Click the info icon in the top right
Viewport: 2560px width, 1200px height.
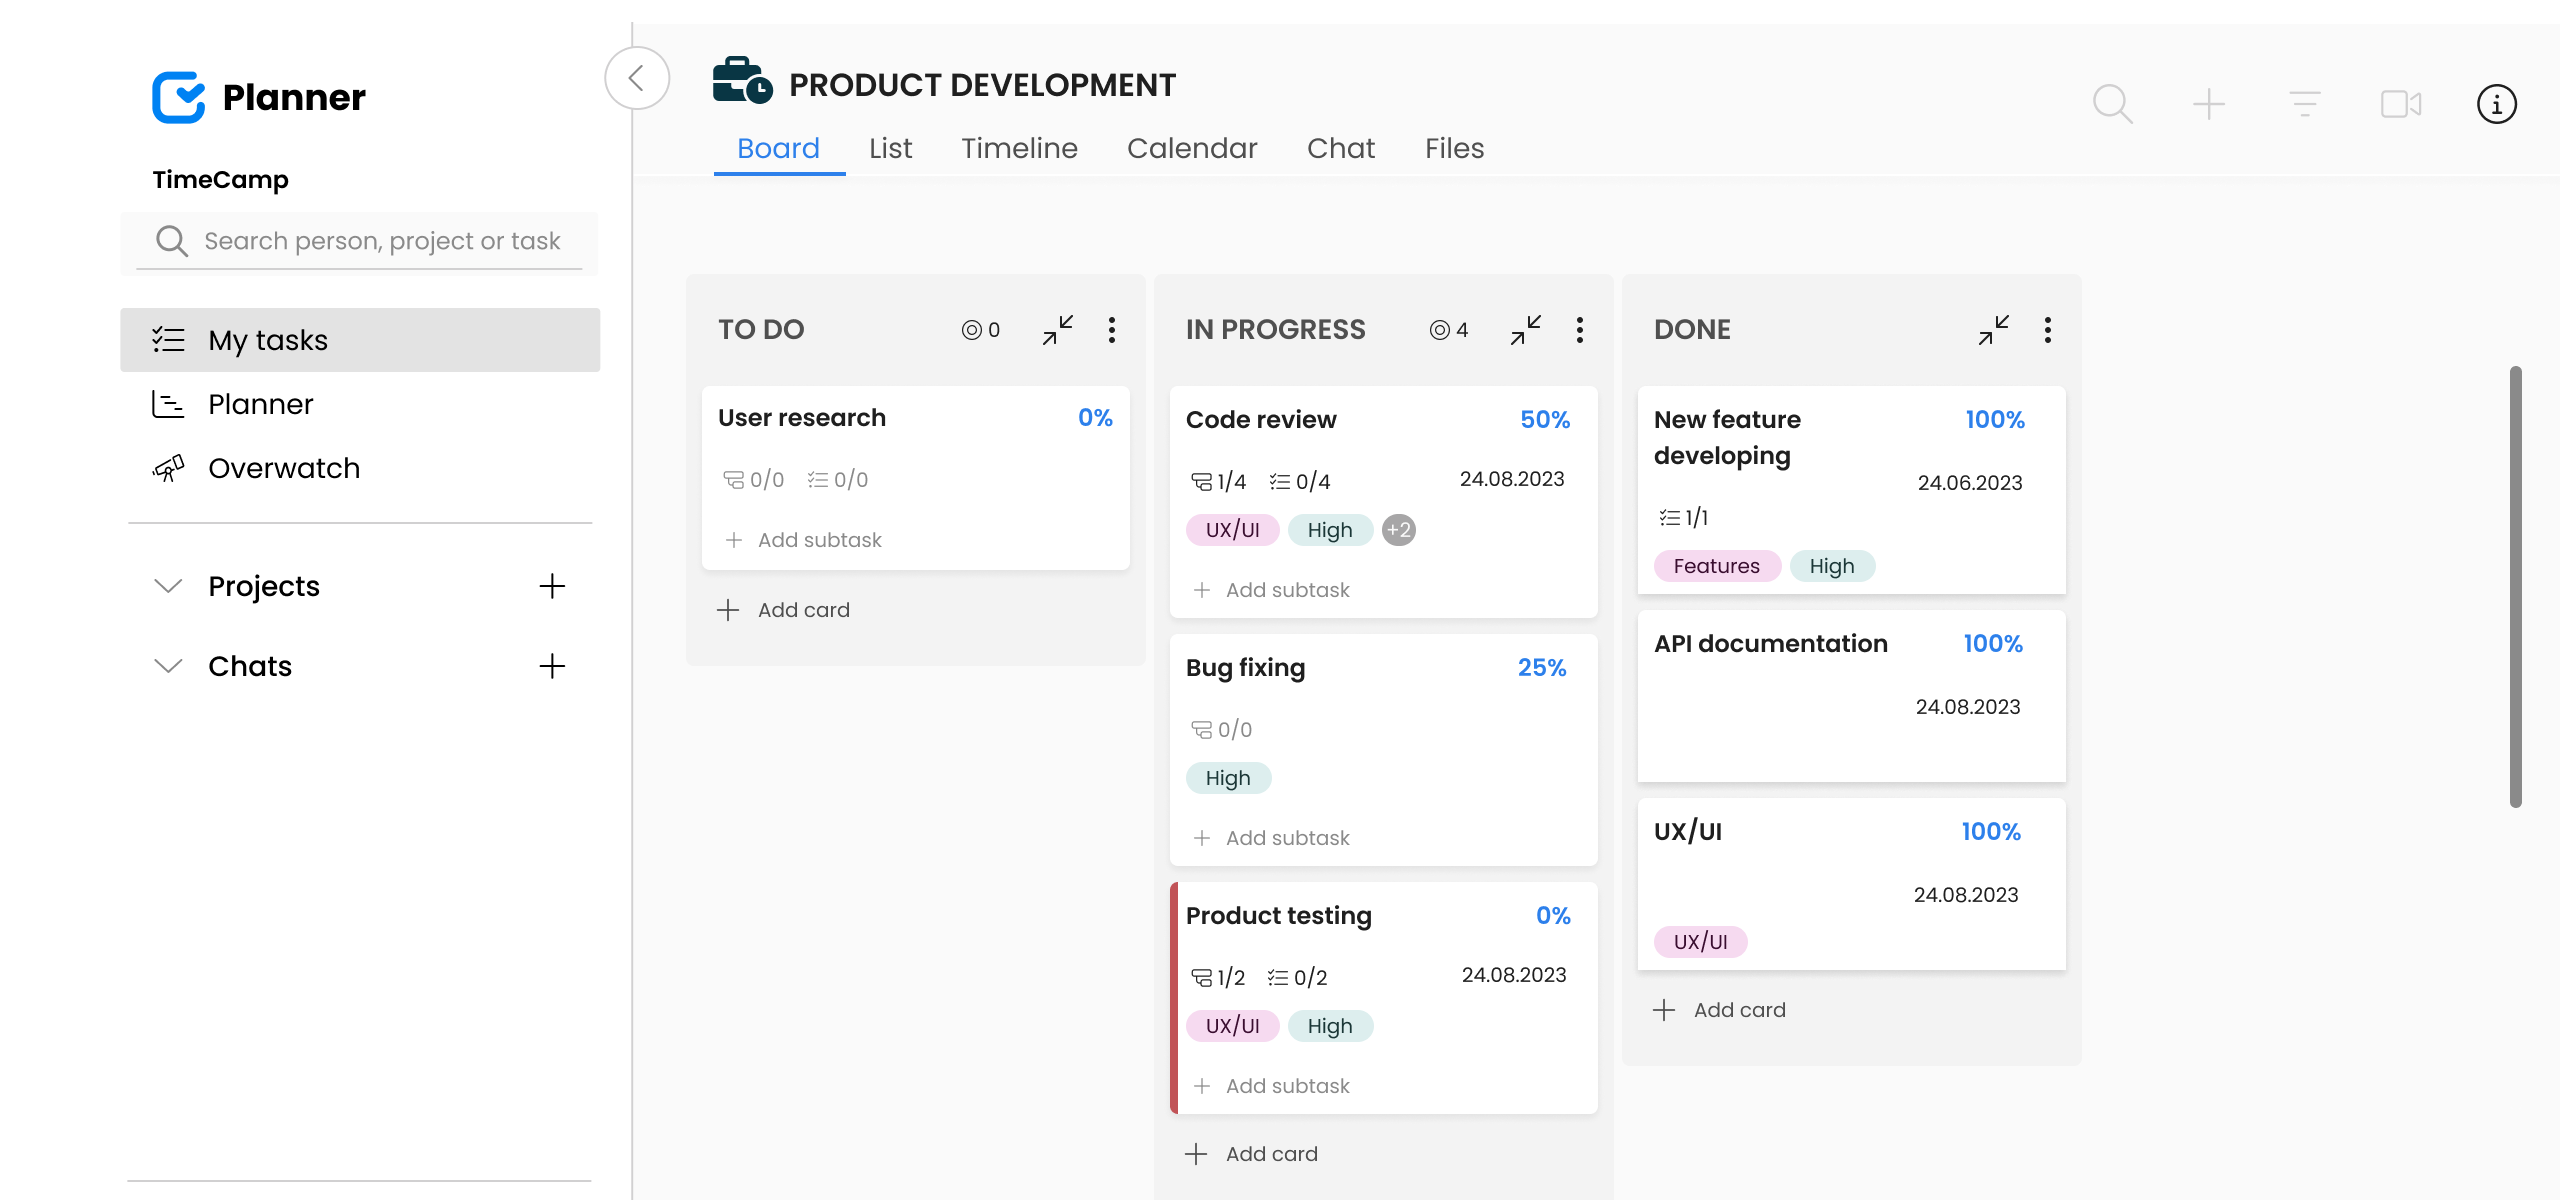(2496, 103)
